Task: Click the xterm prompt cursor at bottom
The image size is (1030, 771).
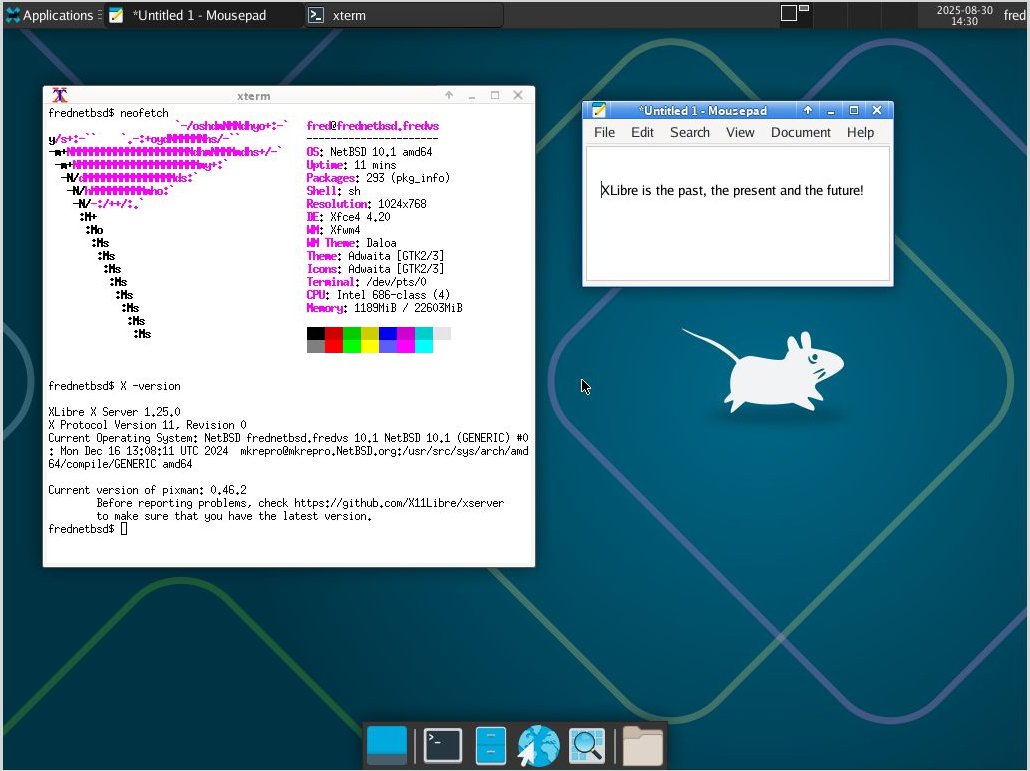Action: coord(124,529)
